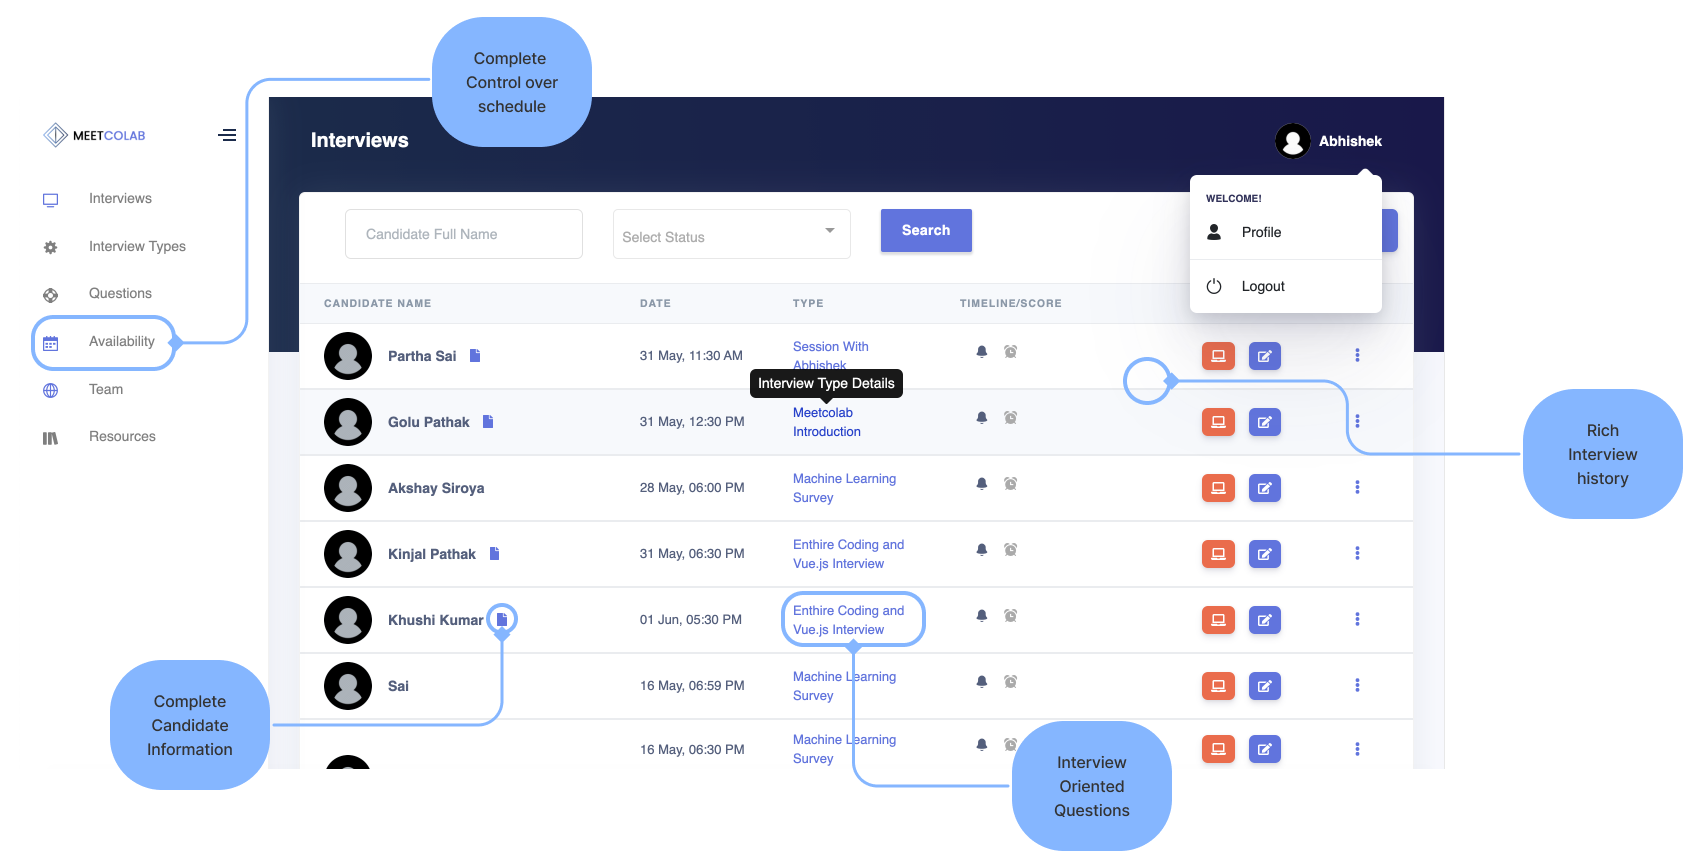Viewport: 1705px width, 868px height.
Task: Open three-dot options menu for Akshay Siroya
Action: (1357, 488)
